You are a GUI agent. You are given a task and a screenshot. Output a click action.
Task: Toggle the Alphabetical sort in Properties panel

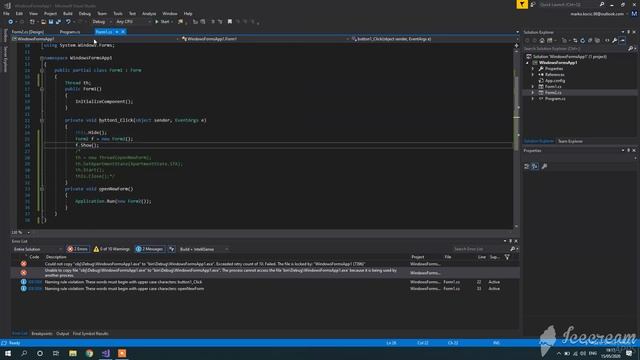535,166
